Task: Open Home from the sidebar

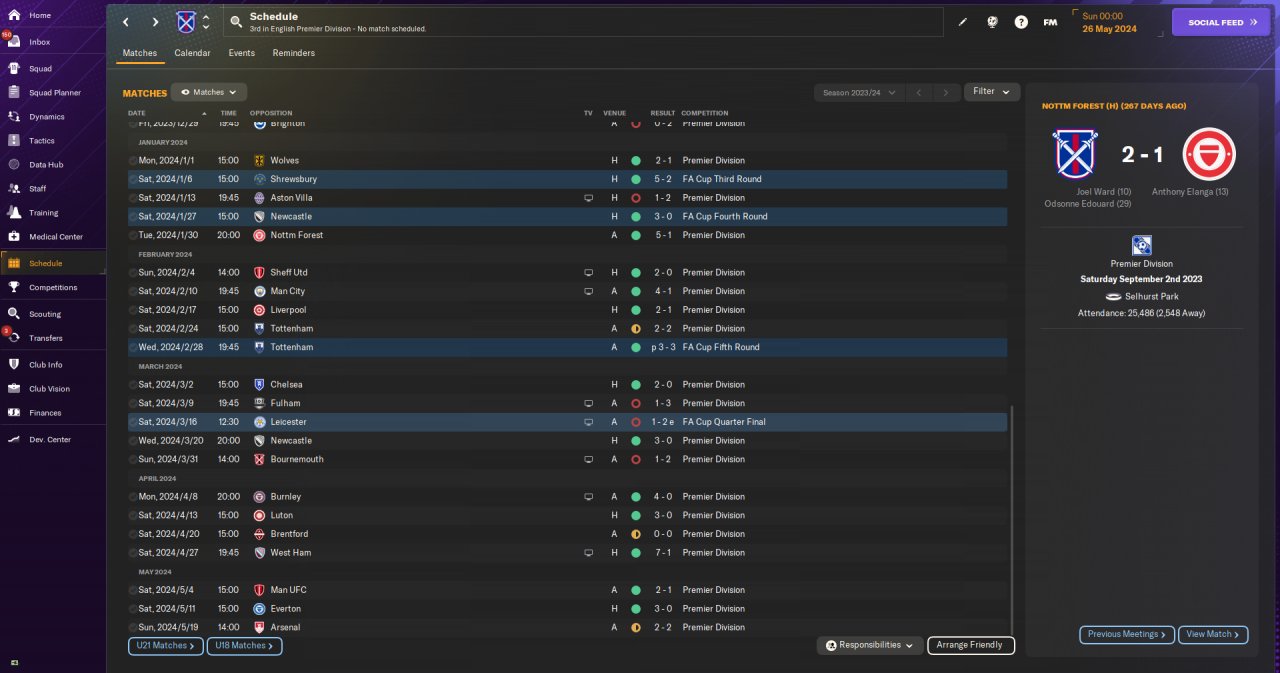Action: click(x=40, y=15)
